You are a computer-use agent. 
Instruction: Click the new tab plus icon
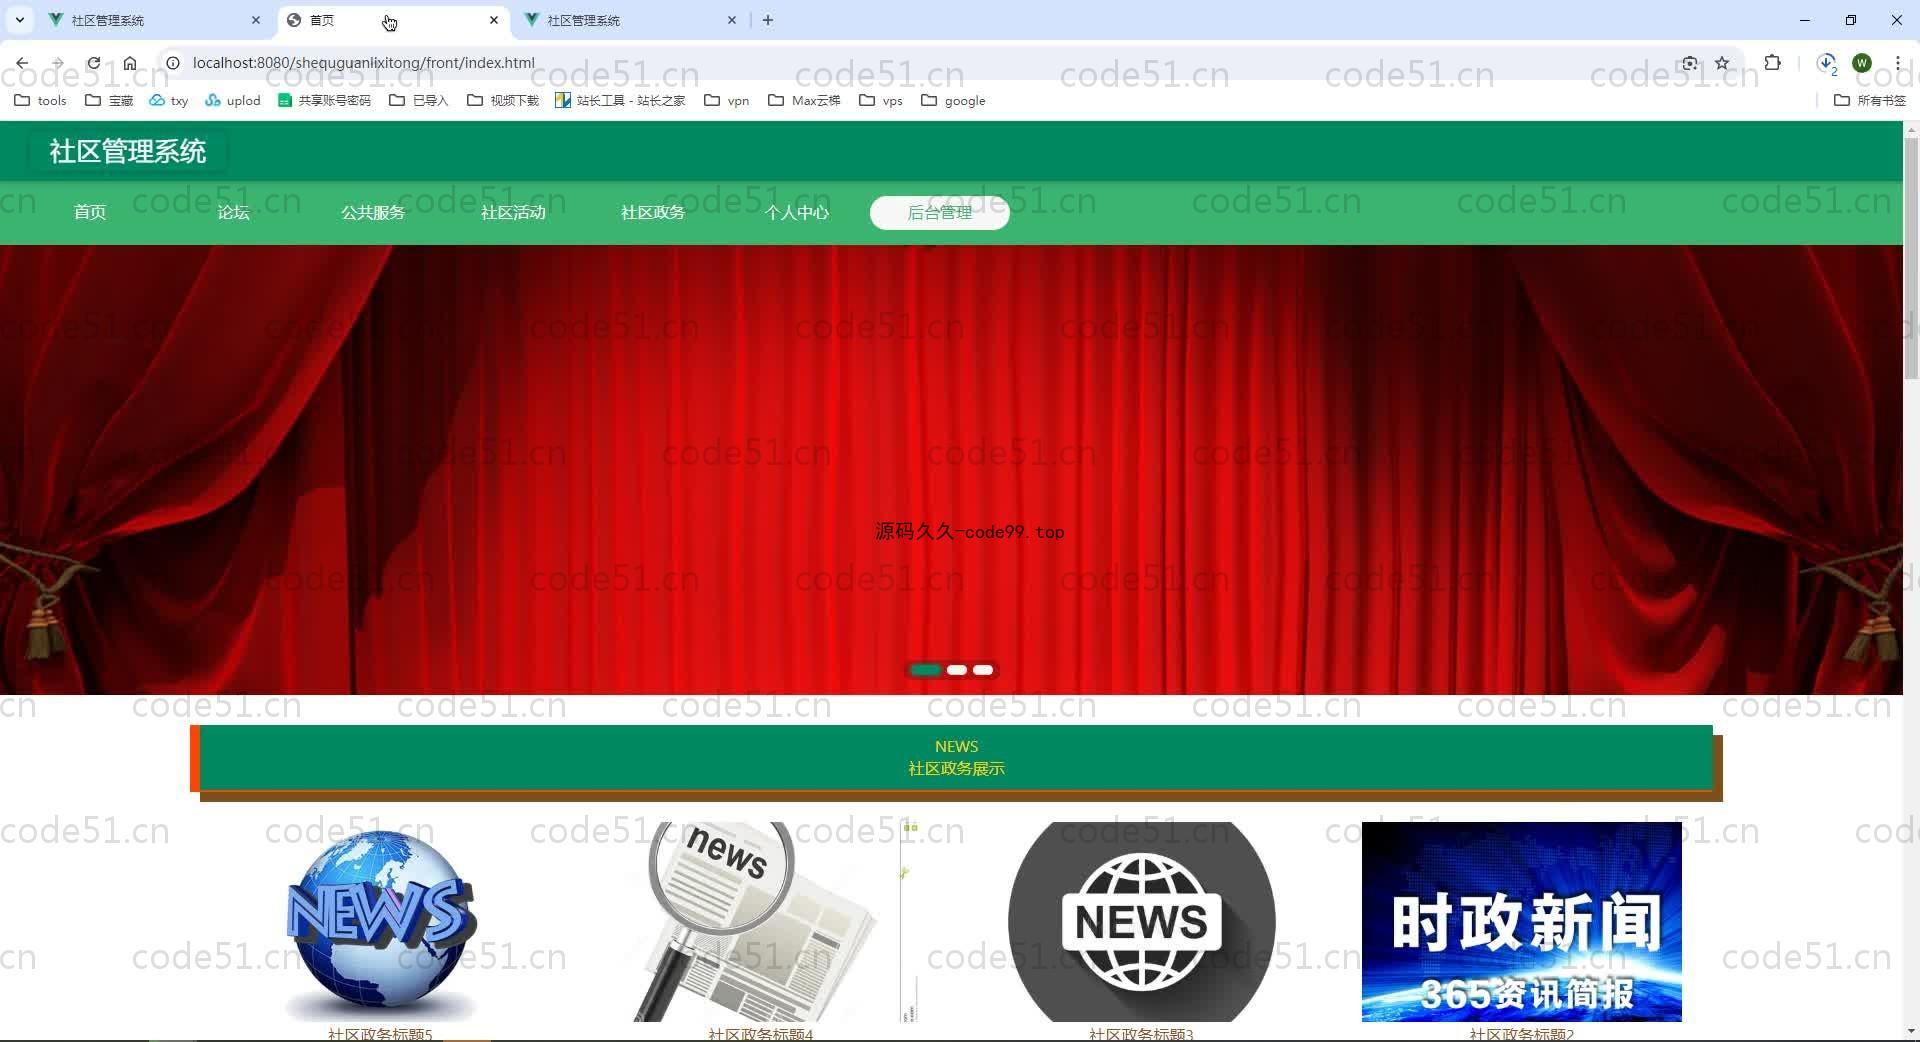(x=768, y=20)
